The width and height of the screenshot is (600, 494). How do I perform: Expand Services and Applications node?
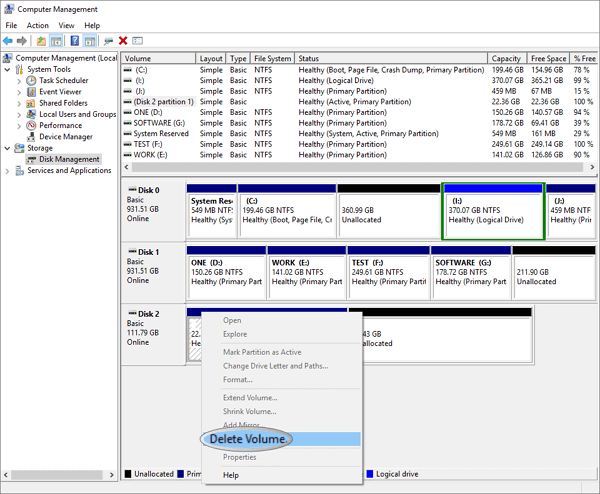tap(8, 171)
